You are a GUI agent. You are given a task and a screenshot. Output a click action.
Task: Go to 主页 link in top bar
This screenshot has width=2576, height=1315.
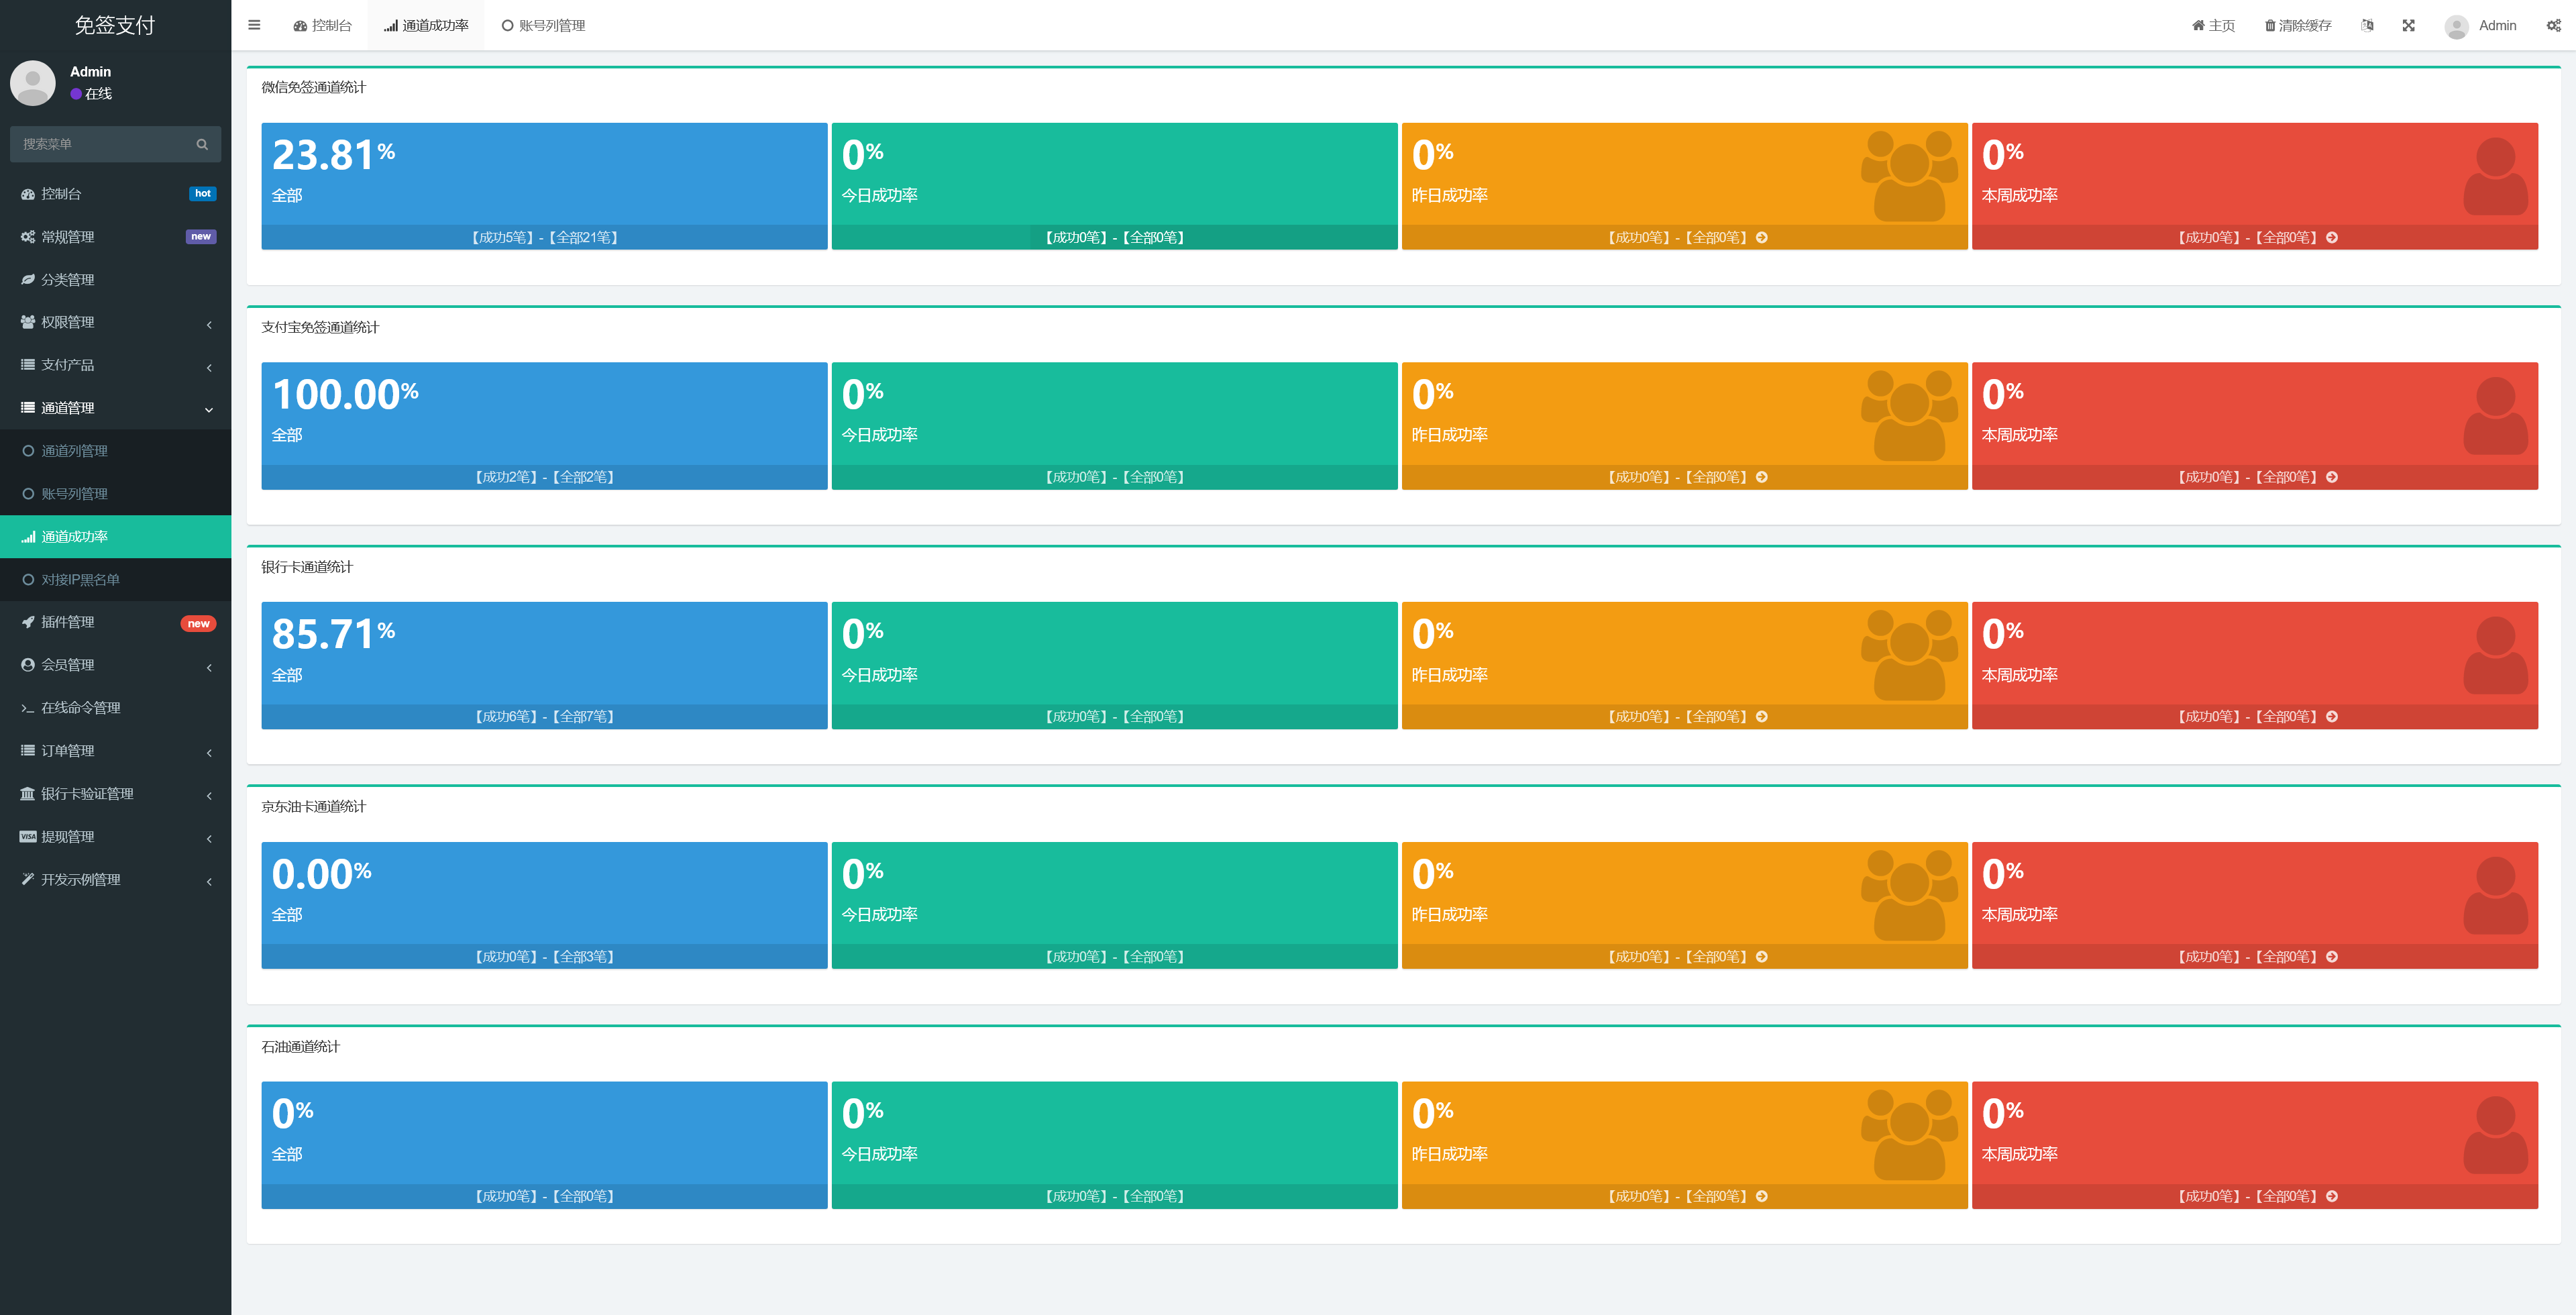(x=2213, y=25)
